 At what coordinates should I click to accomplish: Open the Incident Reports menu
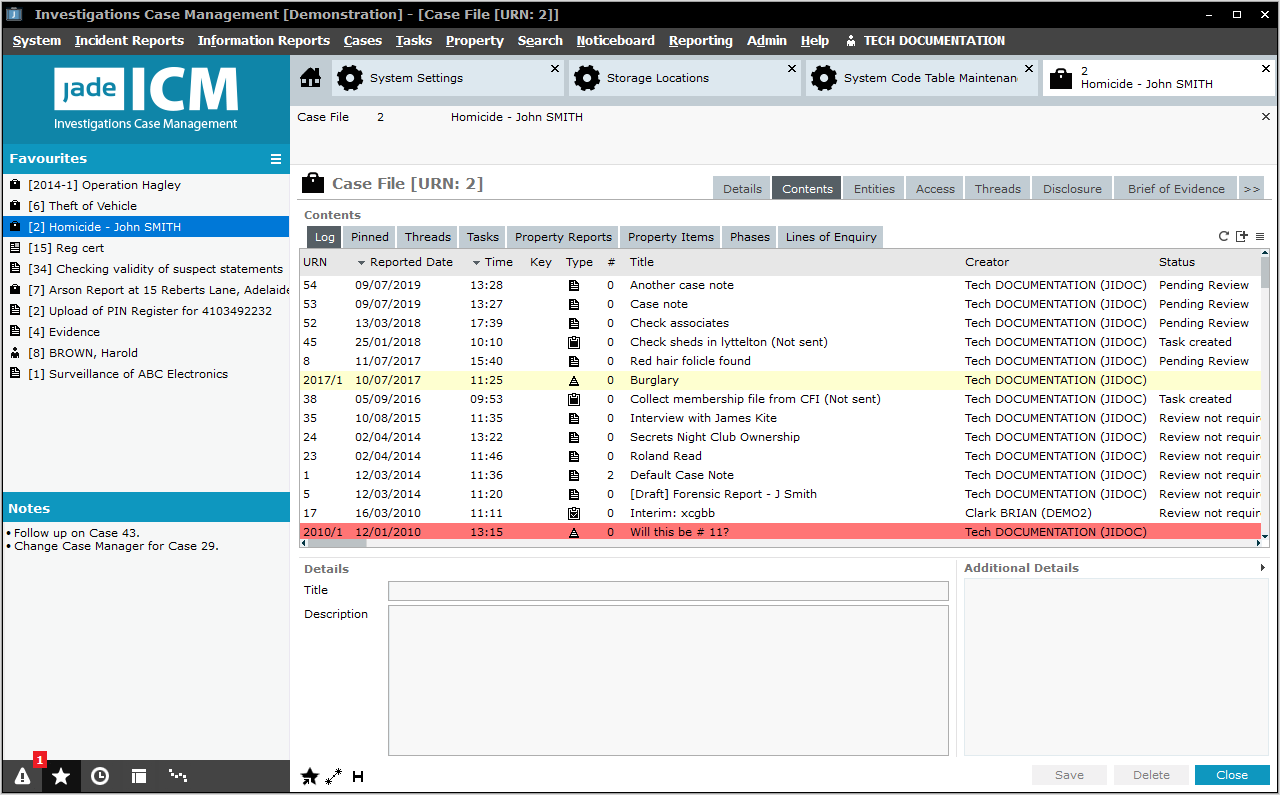point(129,41)
